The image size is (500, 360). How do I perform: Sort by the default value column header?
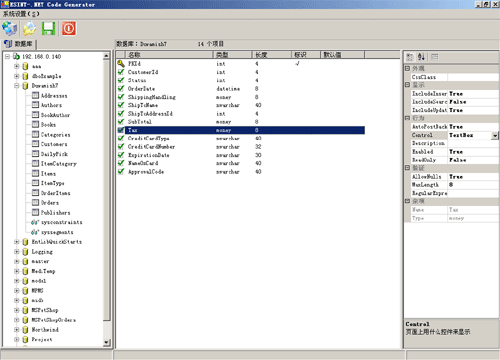343,55
